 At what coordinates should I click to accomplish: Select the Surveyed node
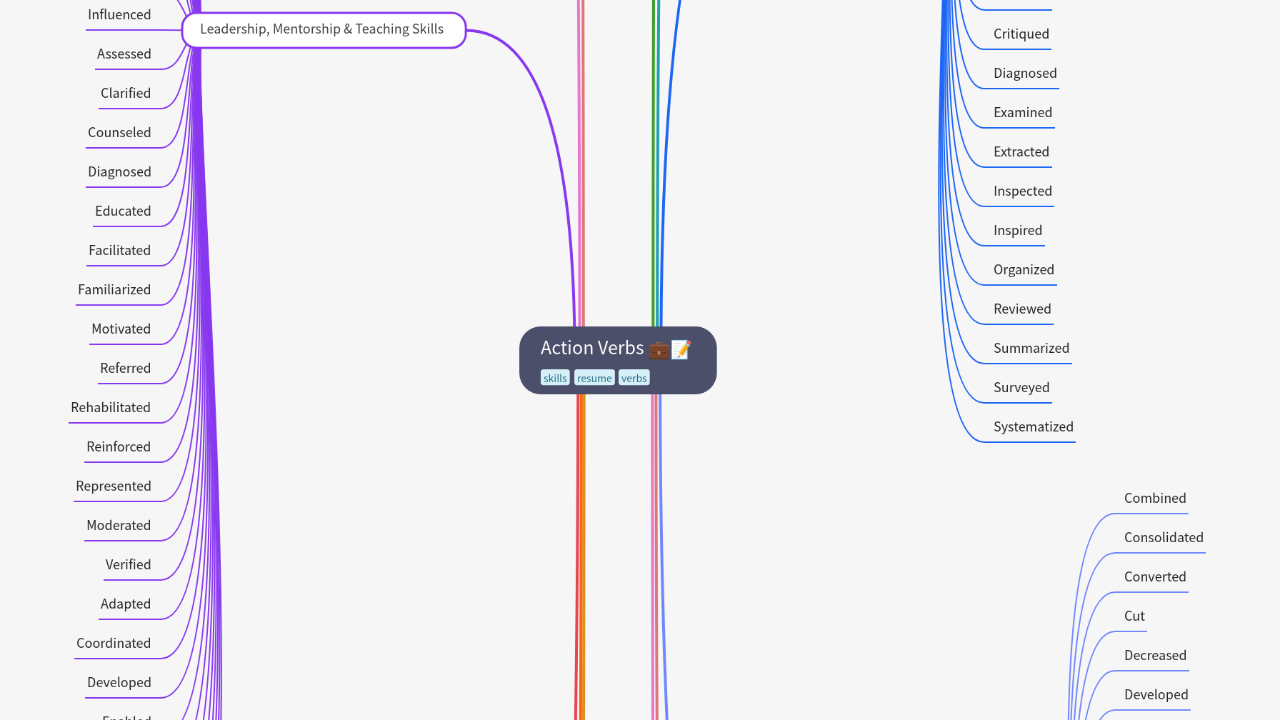coord(1022,388)
